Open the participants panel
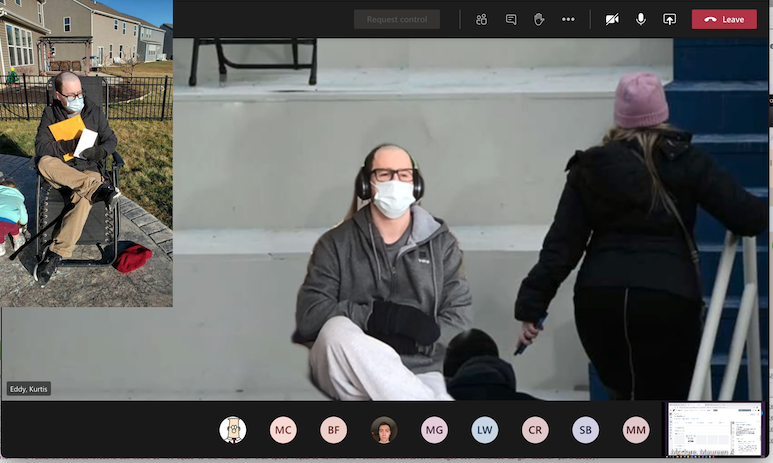The width and height of the screenshot is (773, 463). 481,19
